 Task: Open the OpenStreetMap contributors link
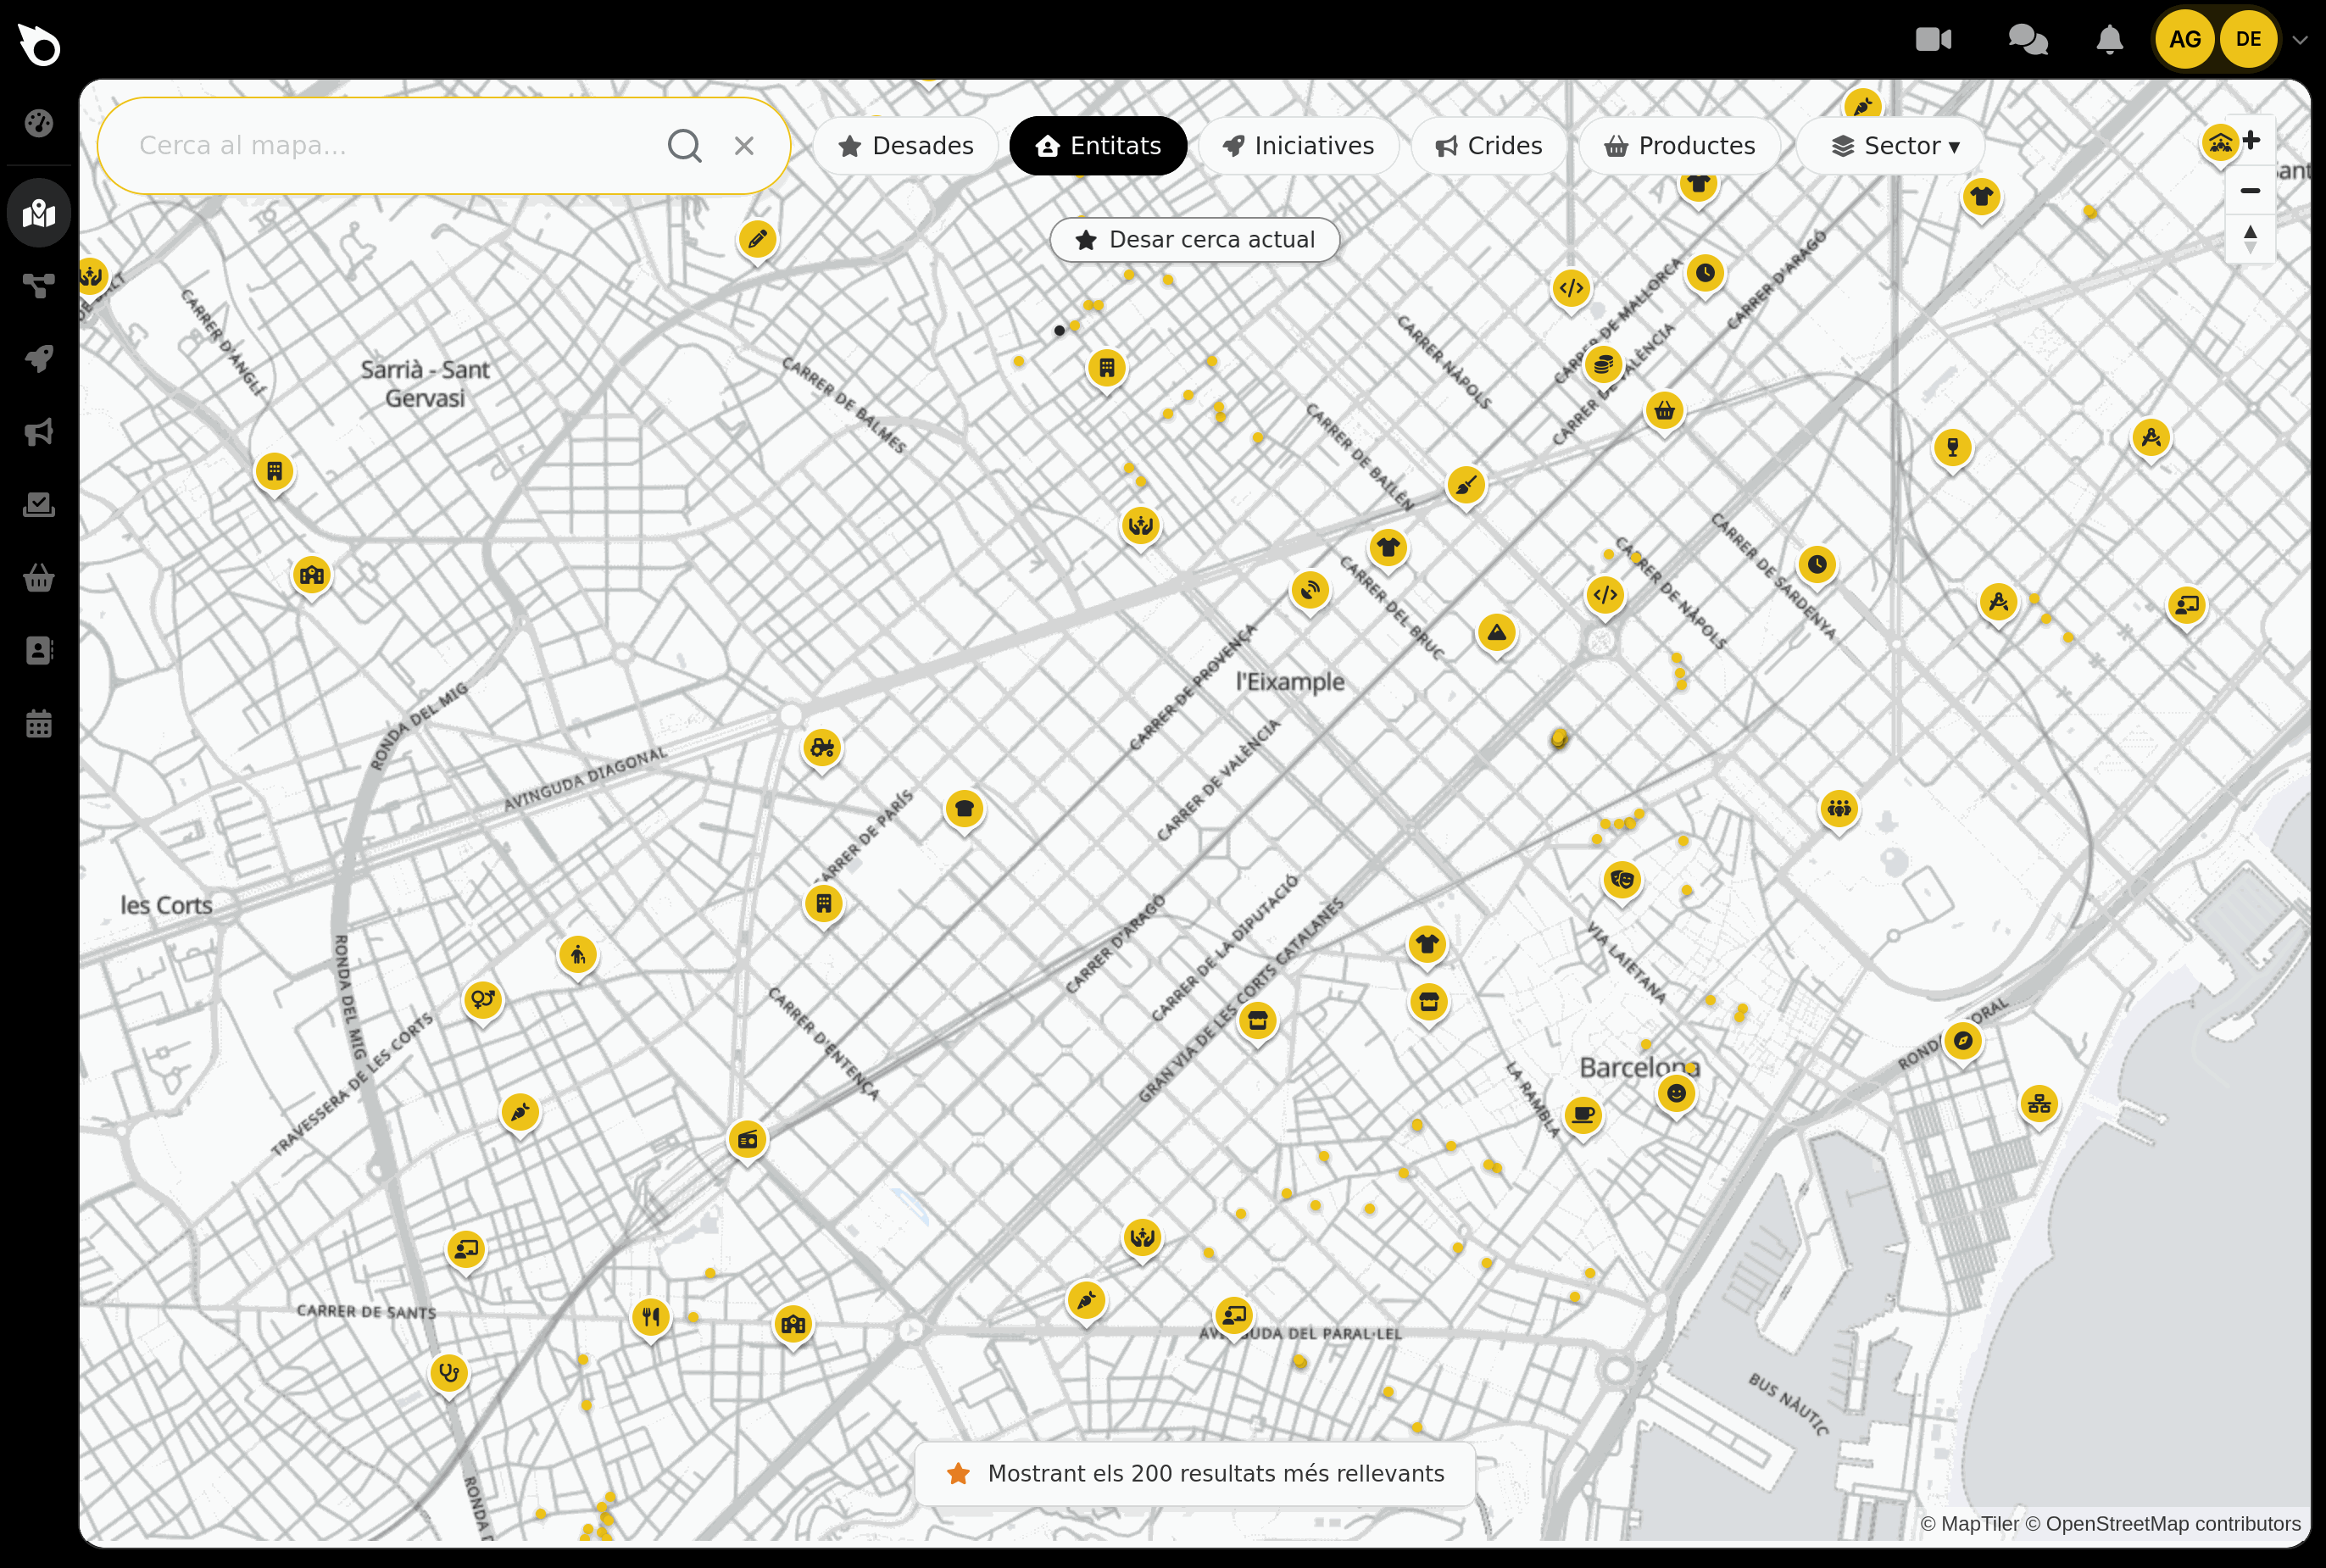(2163, 1524)
